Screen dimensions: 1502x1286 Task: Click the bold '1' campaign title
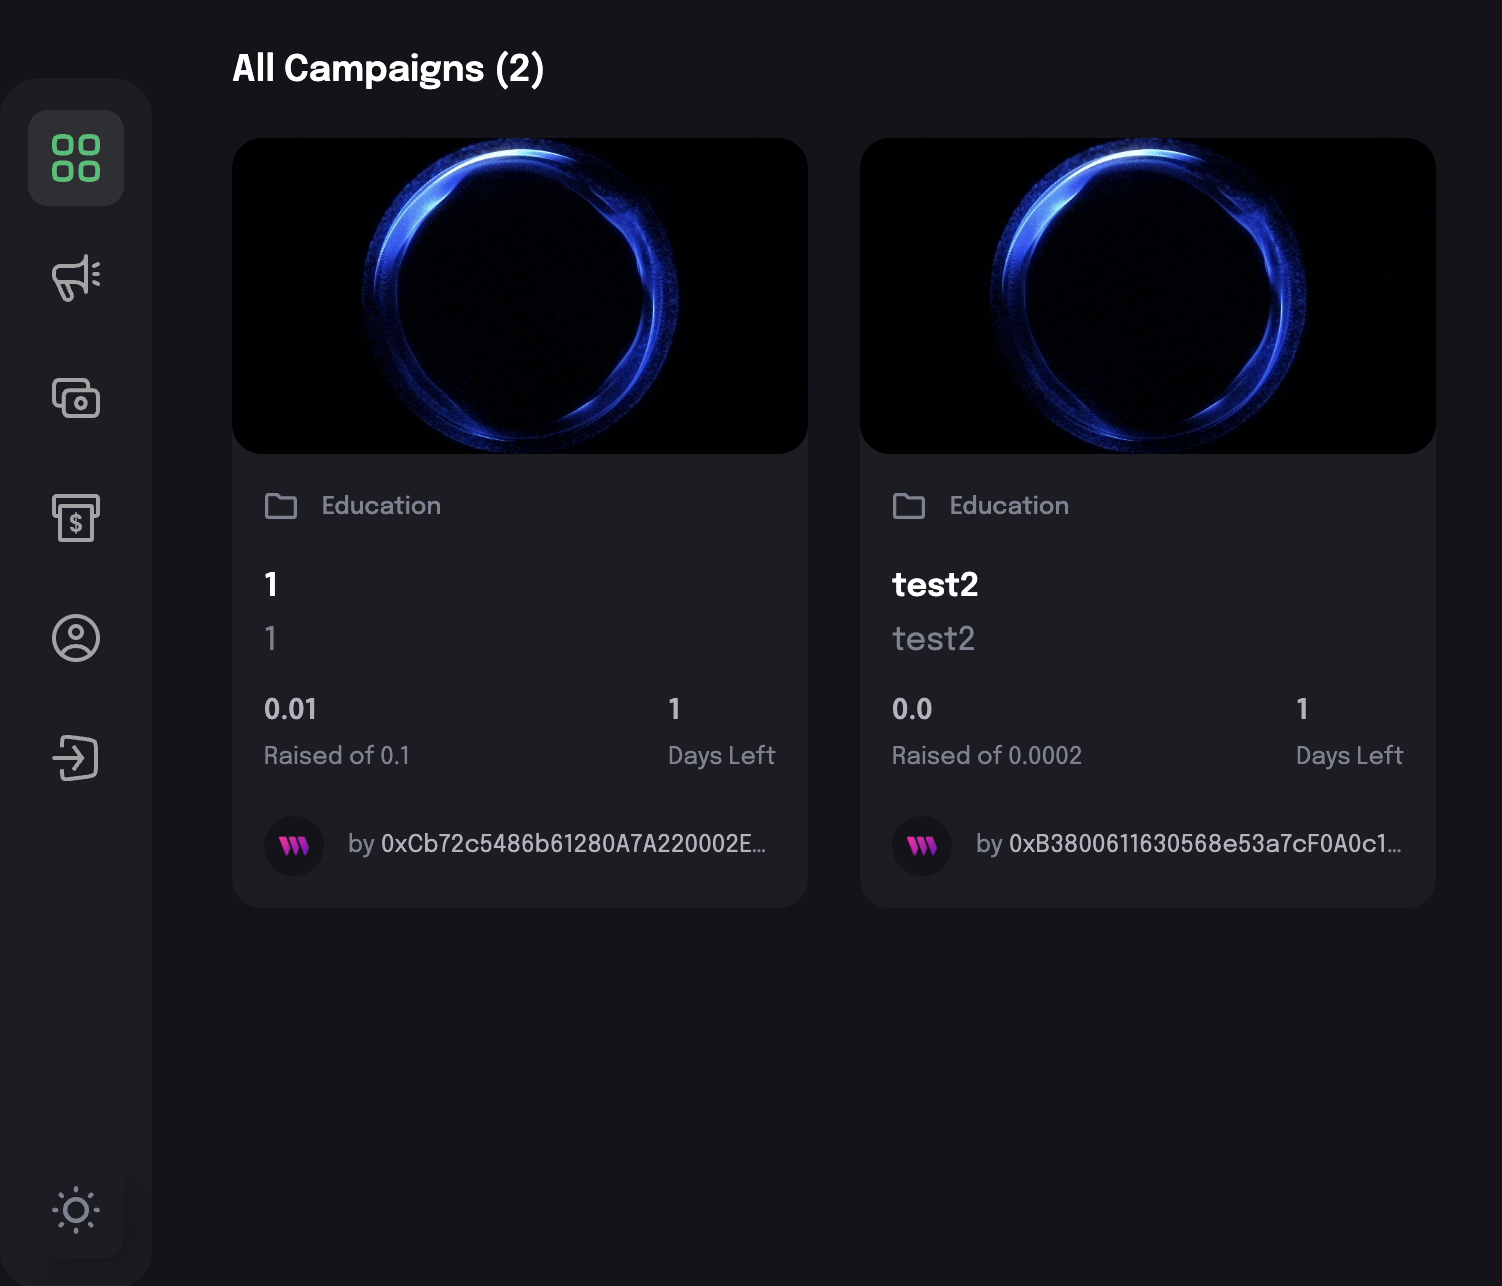click(271, 585)
